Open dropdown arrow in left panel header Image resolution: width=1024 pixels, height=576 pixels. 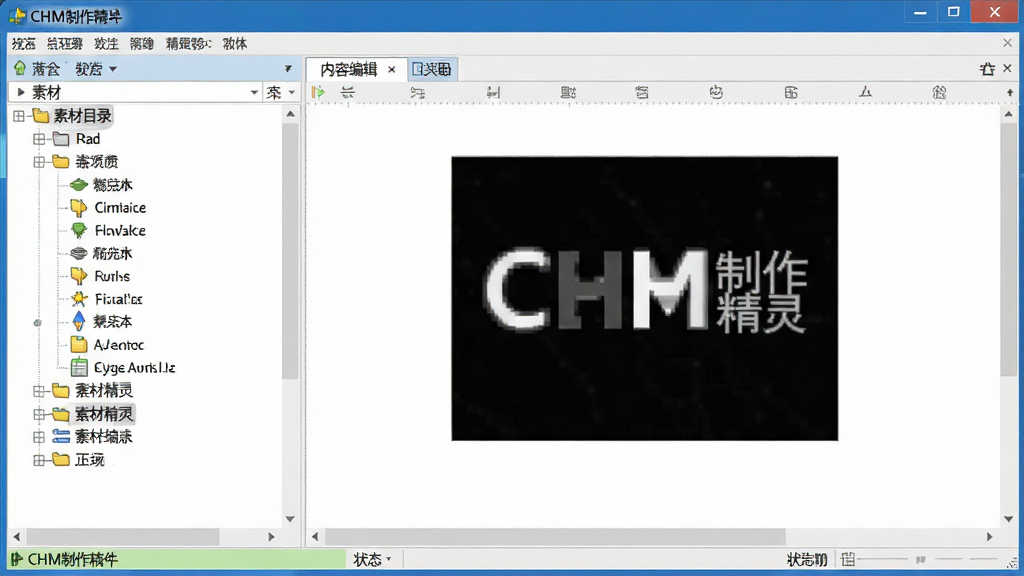(113, 69)
